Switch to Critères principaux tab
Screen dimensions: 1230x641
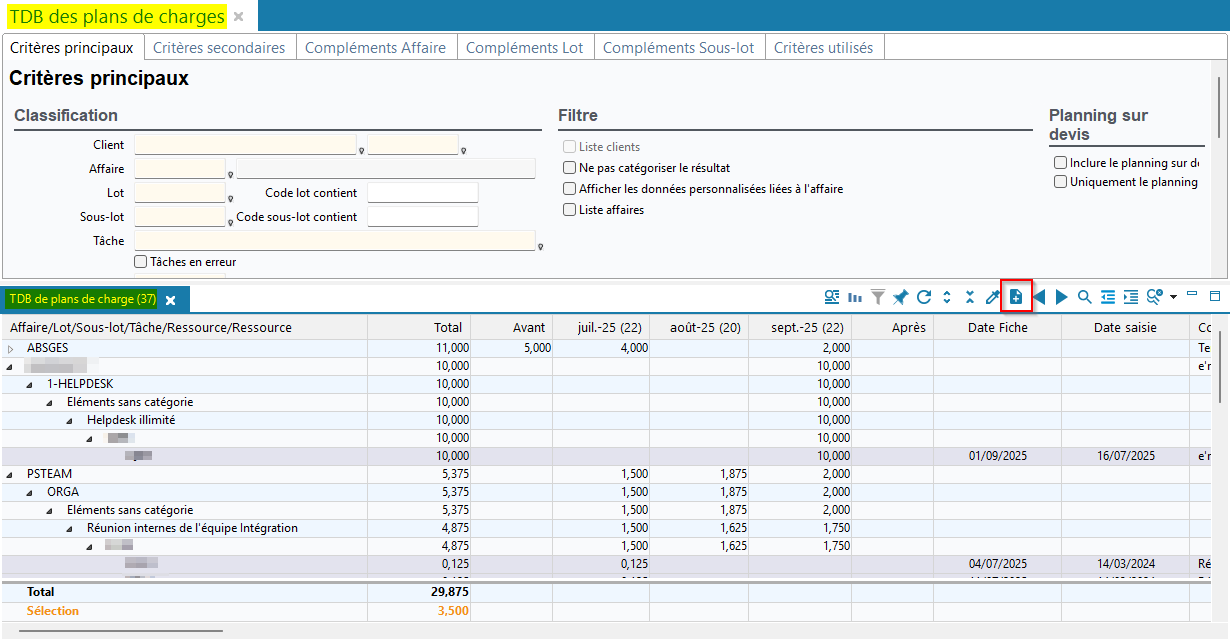click(x=72, y=47)
